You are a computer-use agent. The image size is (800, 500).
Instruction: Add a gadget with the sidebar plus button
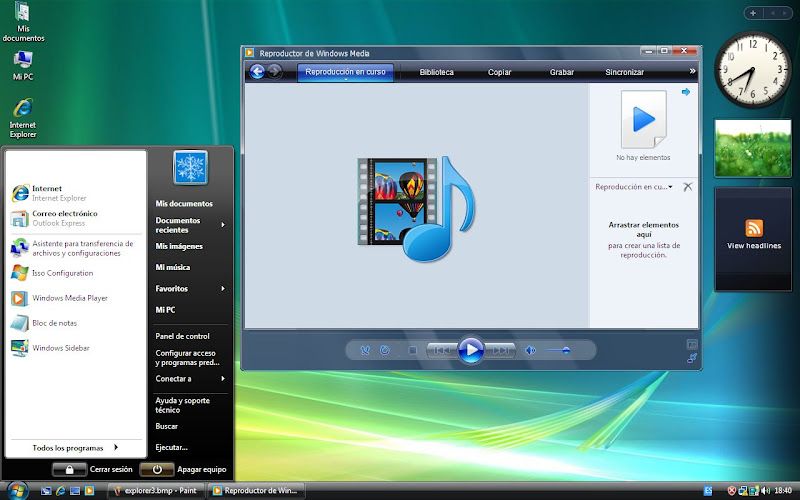click(x=753, y=13)
